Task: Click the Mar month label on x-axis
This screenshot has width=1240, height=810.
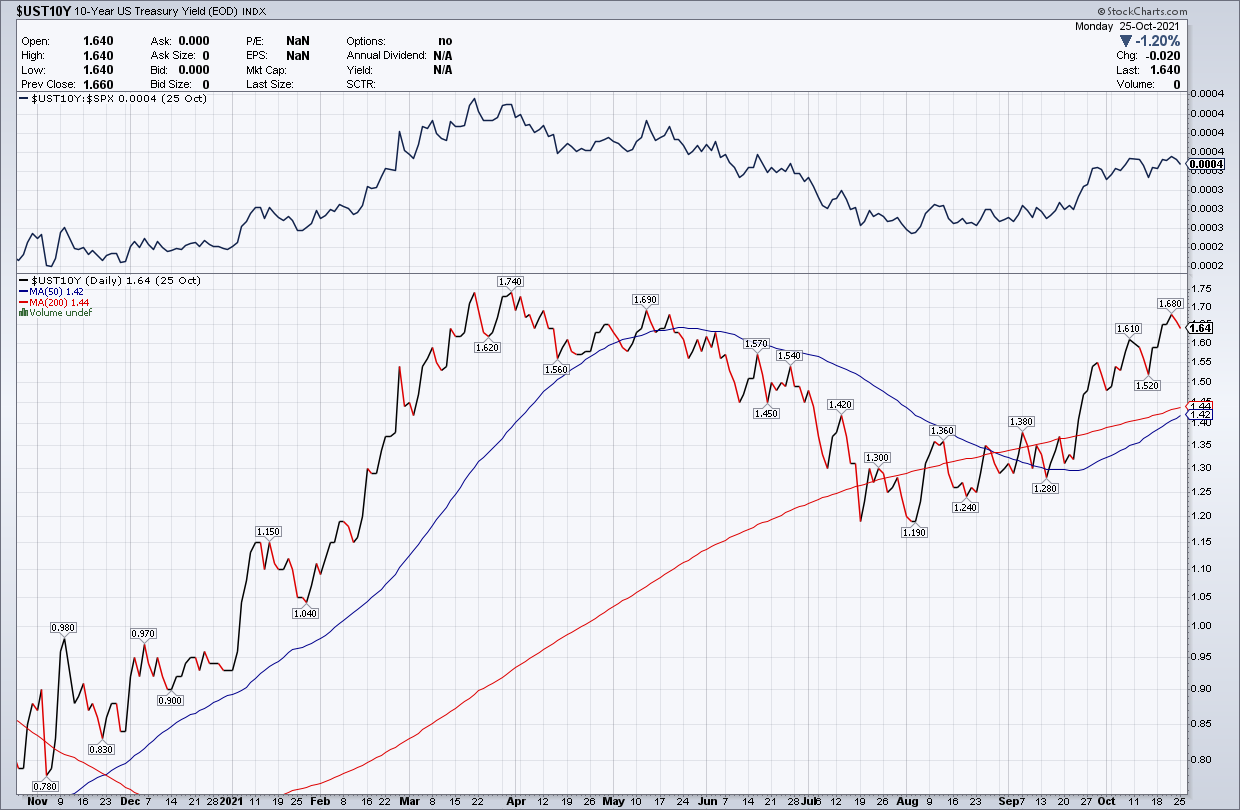Action: point(410,800)
